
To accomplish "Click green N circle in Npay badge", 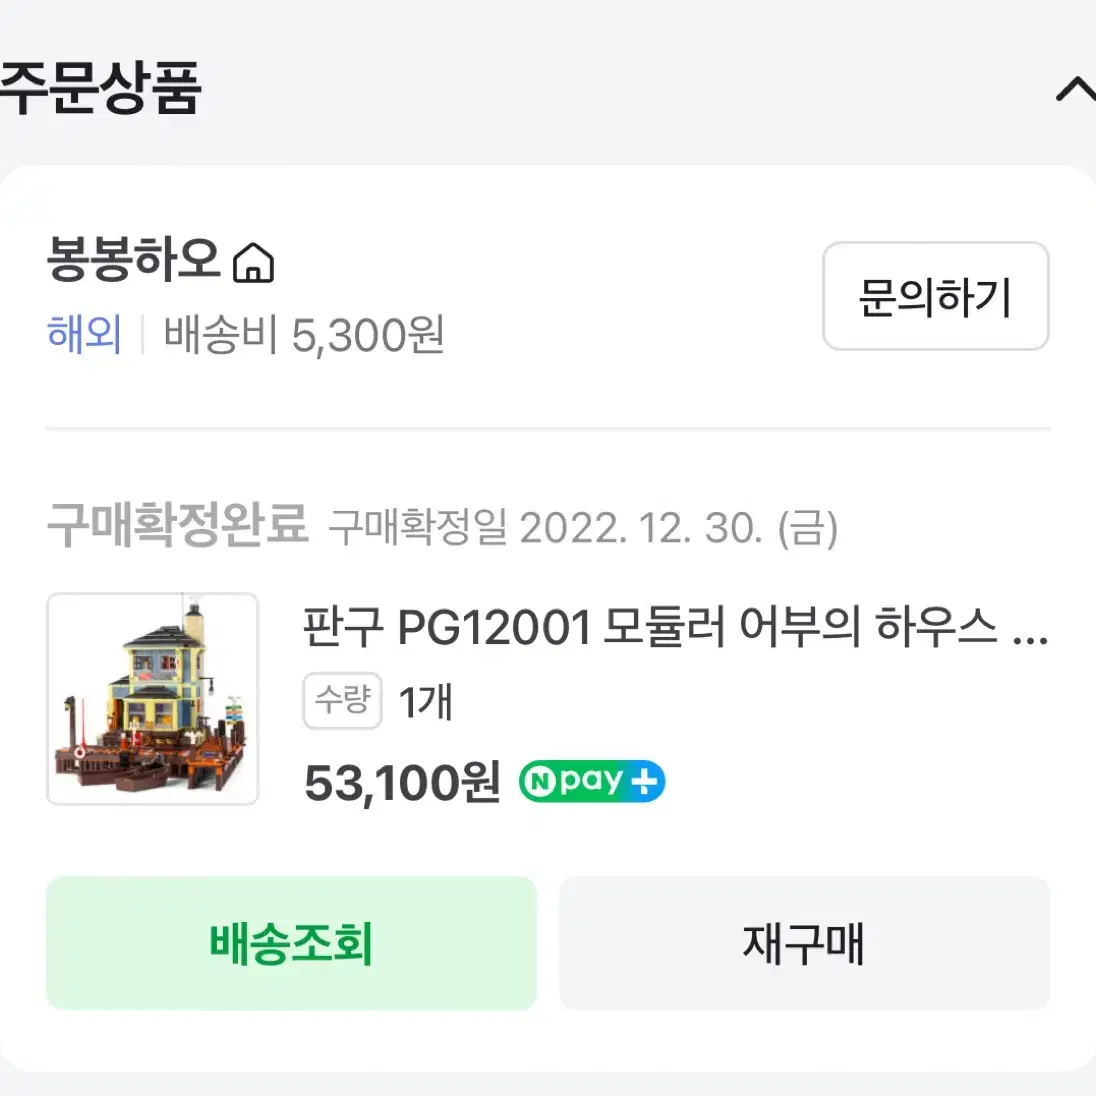I will coord(541,781).
